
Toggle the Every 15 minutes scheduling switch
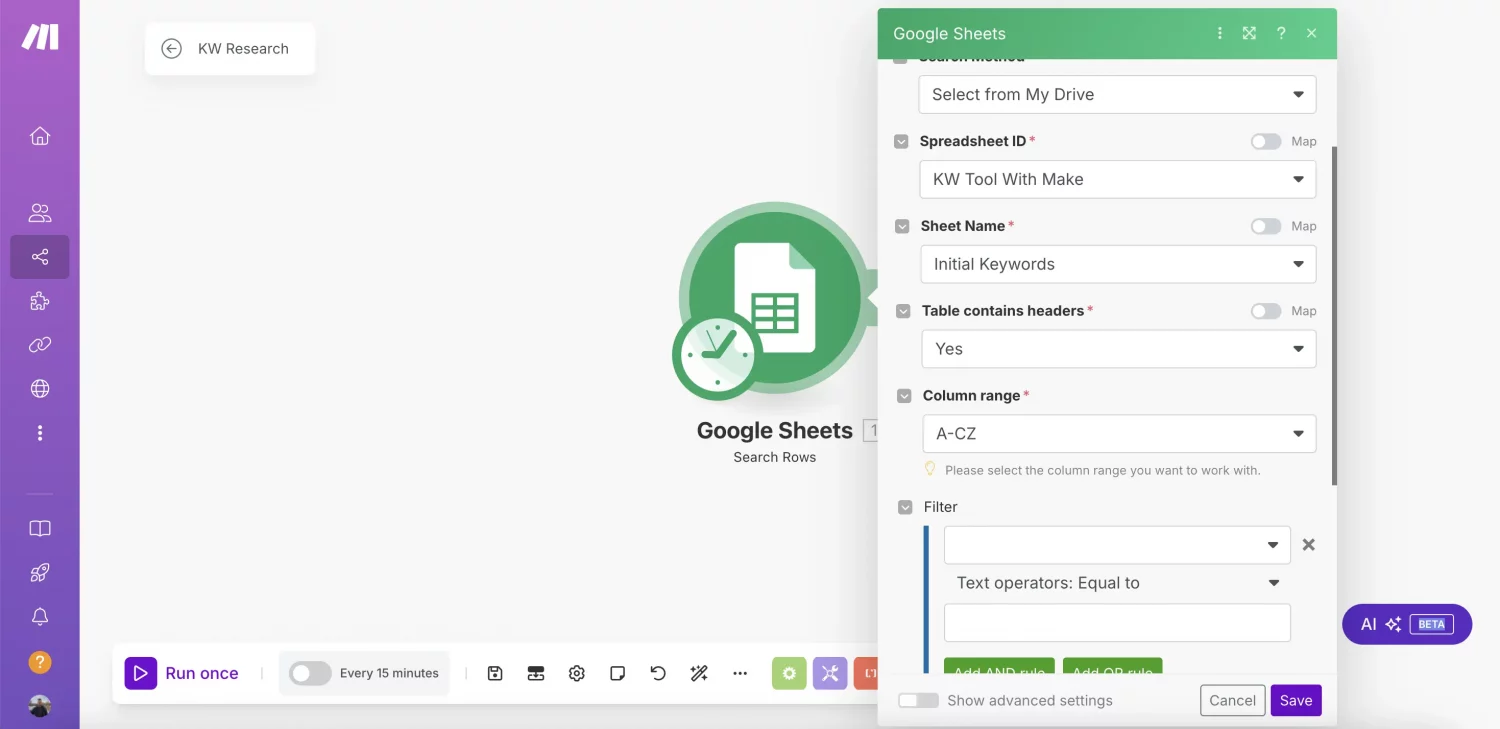[310, 673]
